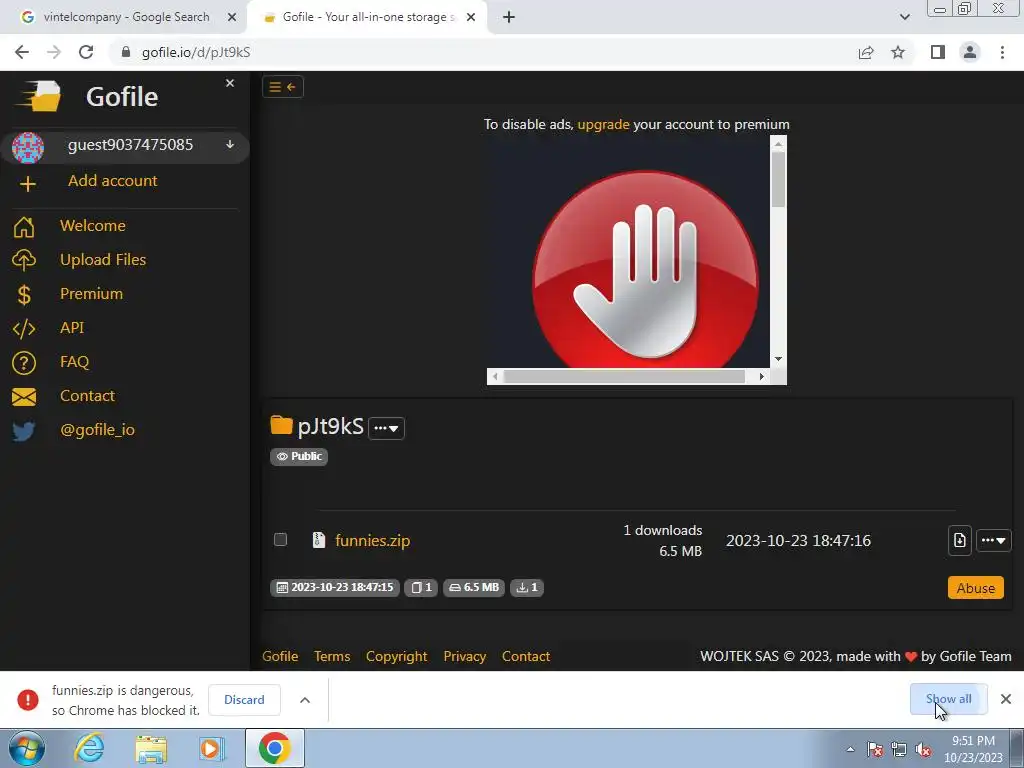1024x768 pixels.
Task: Close the Gofile sidebar with X
Action: pyautogui.click(x=230, y=83)
